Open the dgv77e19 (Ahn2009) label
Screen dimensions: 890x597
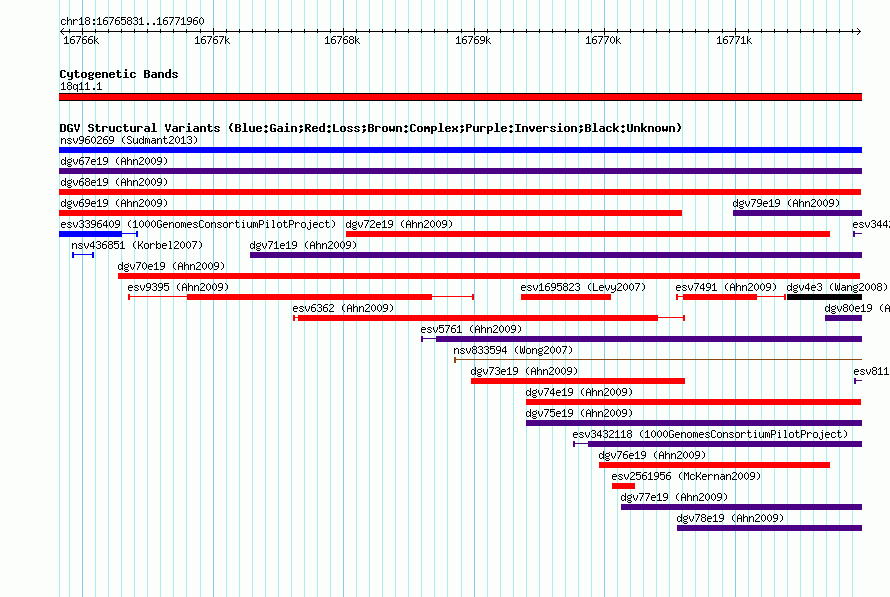click(674, 497)
